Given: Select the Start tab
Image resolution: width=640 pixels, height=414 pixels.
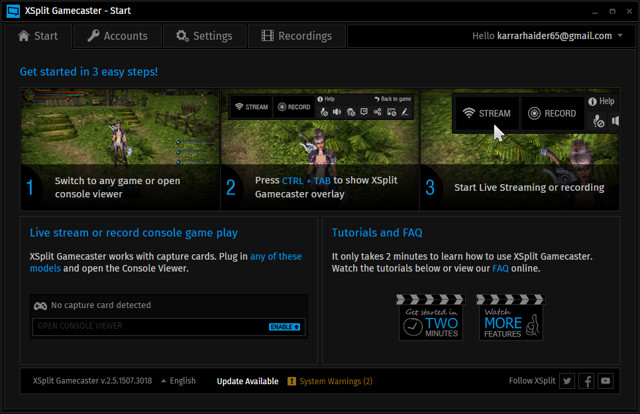Looking at the screenshot, I should 39,36.
